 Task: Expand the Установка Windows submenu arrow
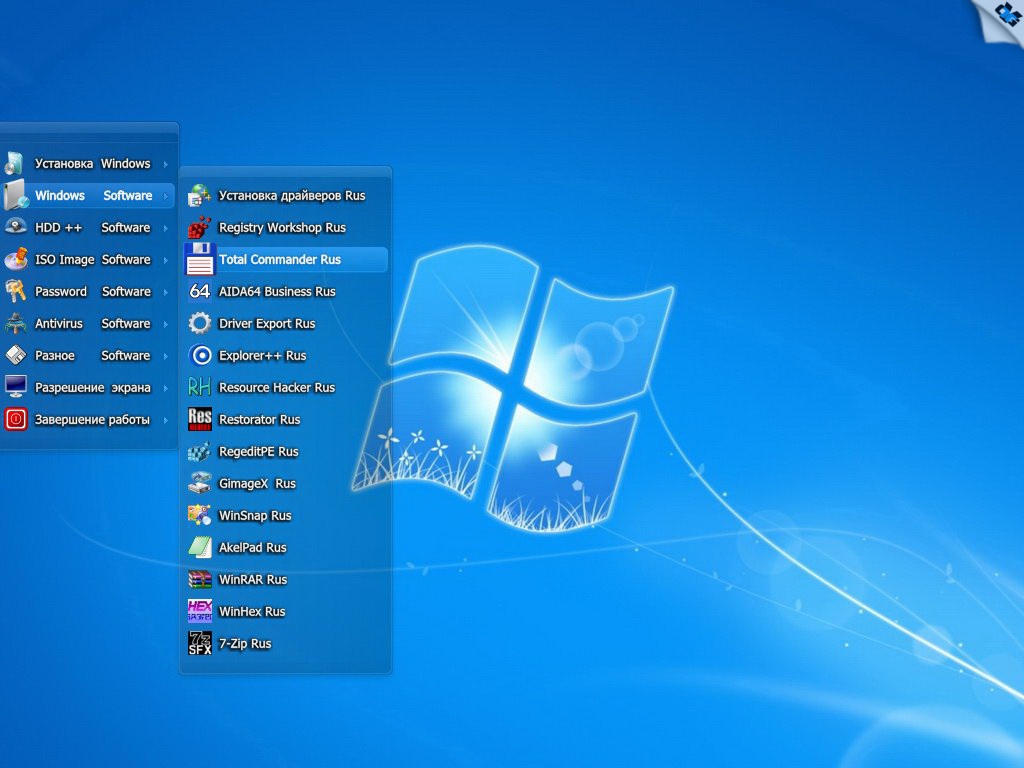pyautogui.click(x=166, y=164)
